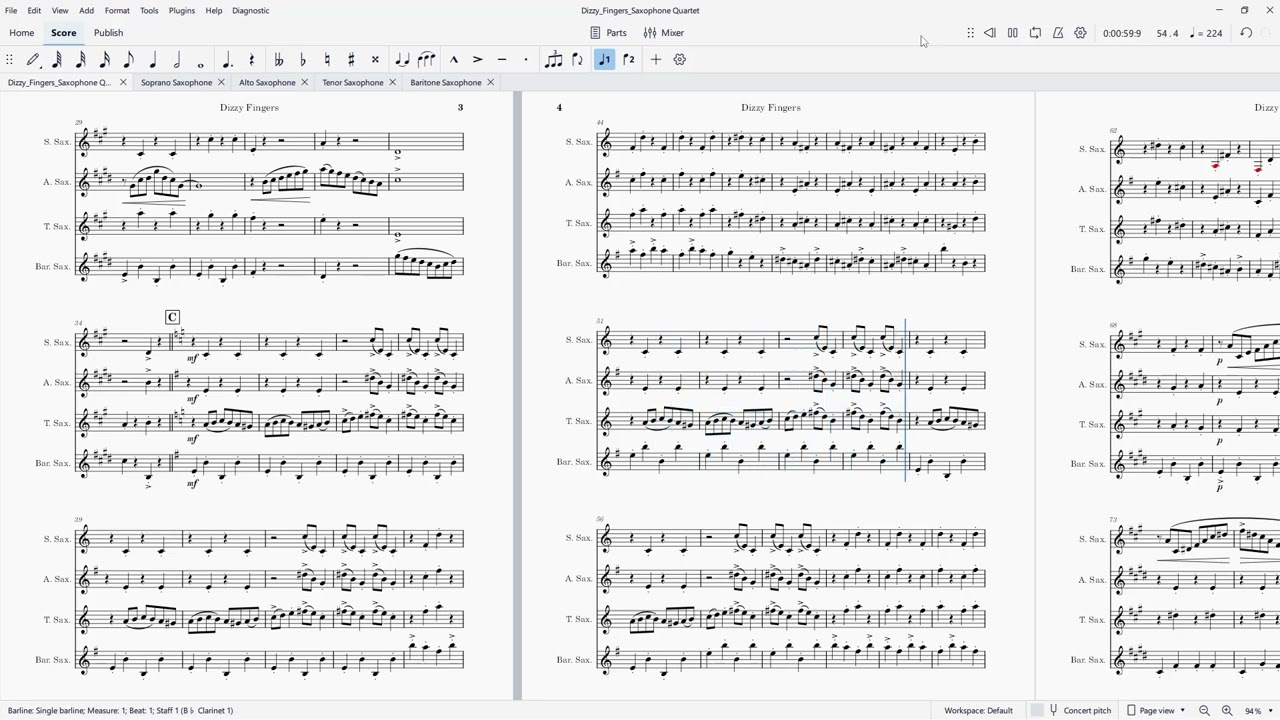Select the eighth note duration

coord(129,60)
